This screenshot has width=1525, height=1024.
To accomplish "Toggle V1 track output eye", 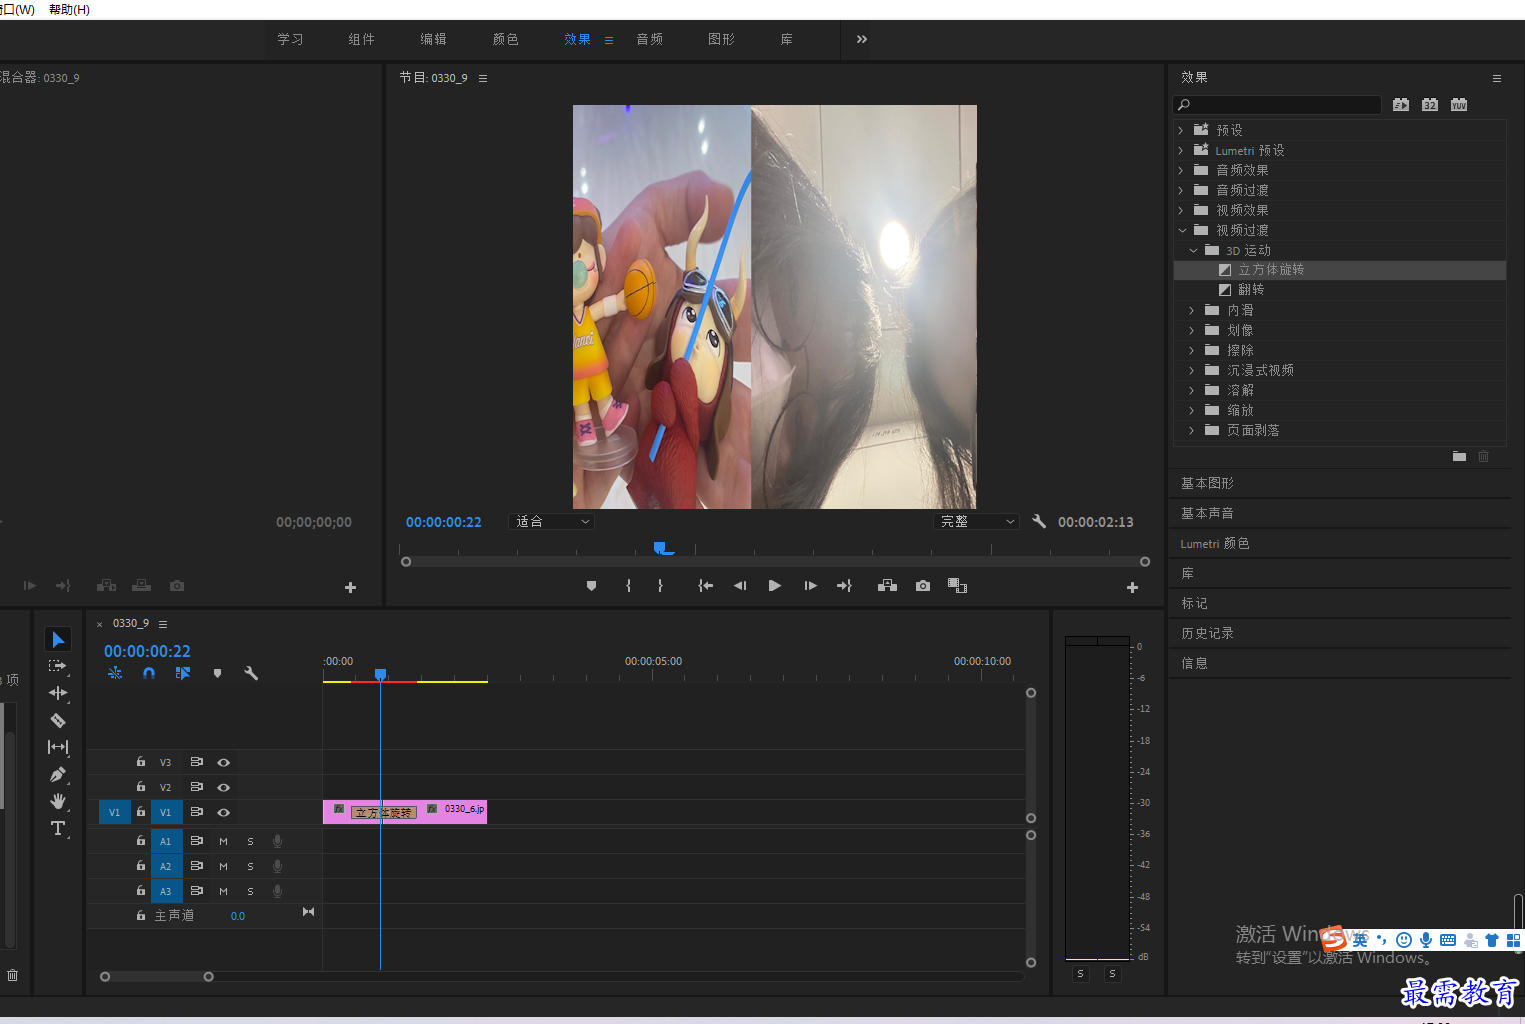I will coord(223,812).
